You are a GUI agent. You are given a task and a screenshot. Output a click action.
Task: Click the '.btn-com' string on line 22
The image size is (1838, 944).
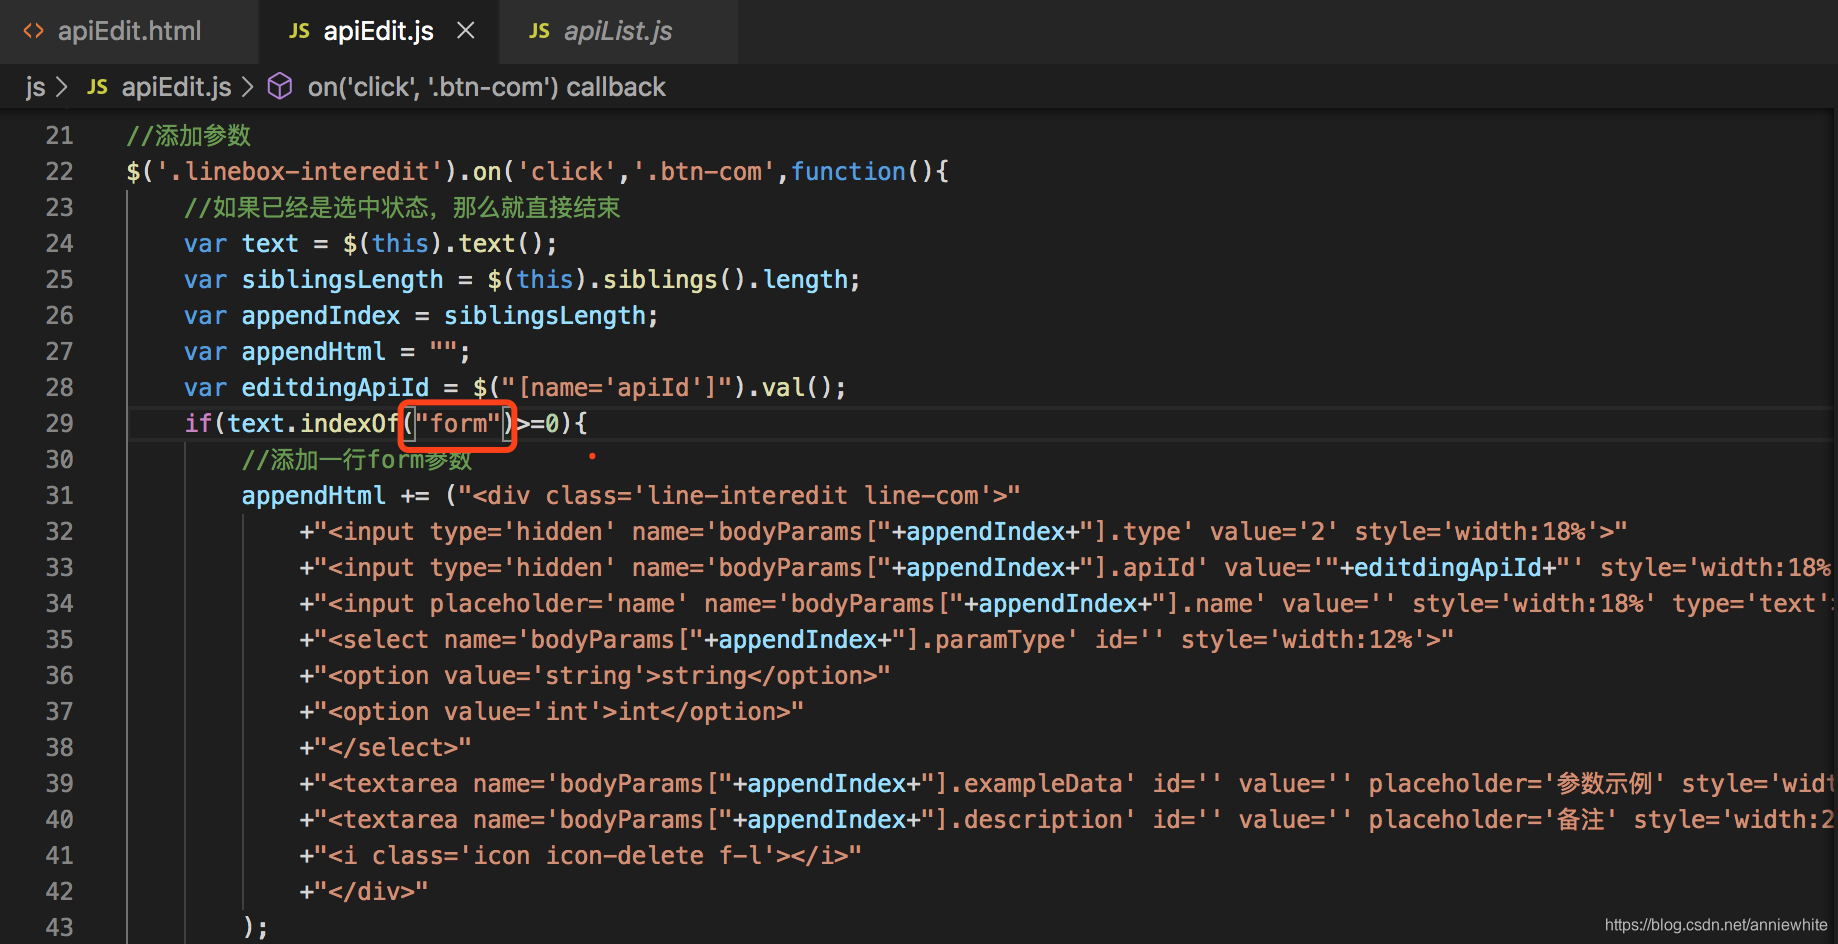pyautogui.click(x=704, y=171)
